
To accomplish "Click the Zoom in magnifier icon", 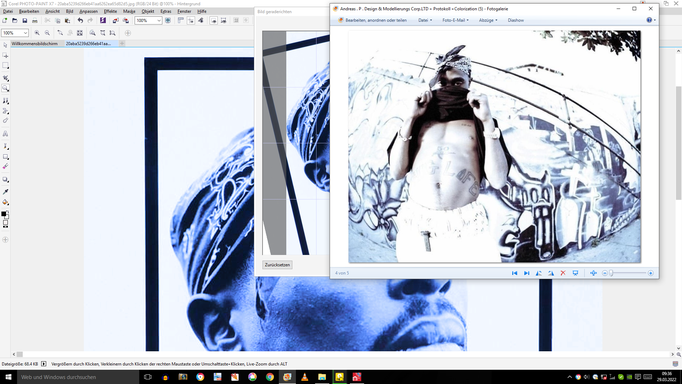I will pos(37,33).
